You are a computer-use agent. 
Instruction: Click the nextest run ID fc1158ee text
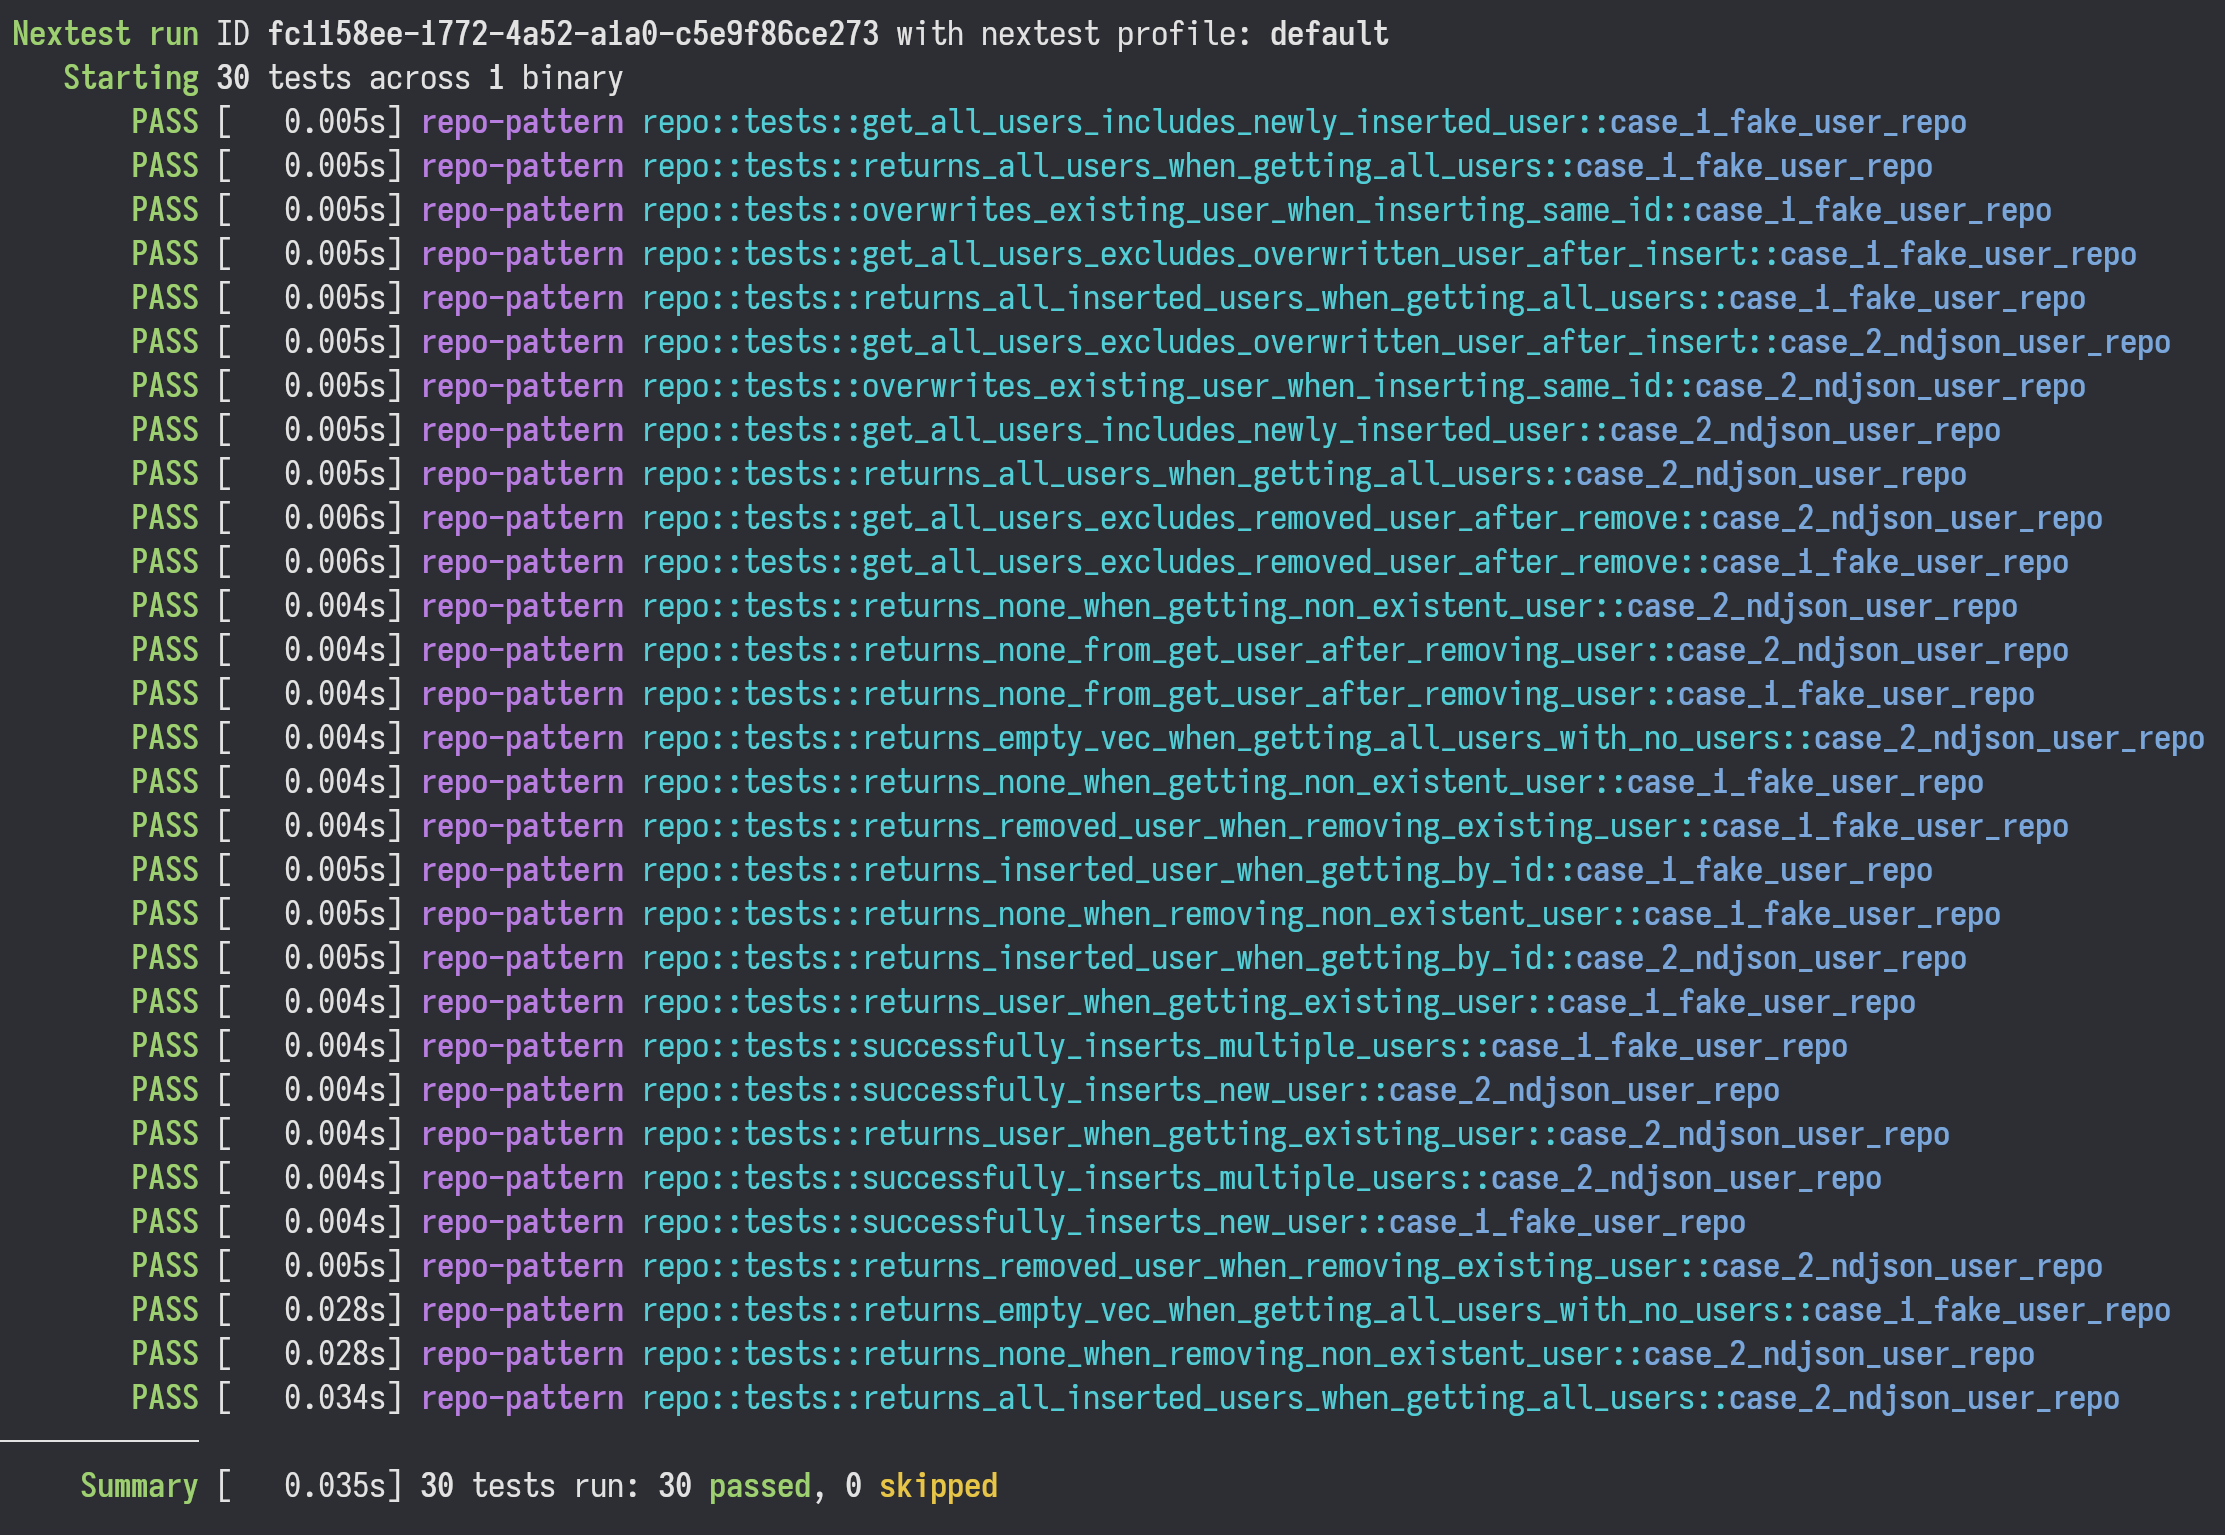point(572,34)
